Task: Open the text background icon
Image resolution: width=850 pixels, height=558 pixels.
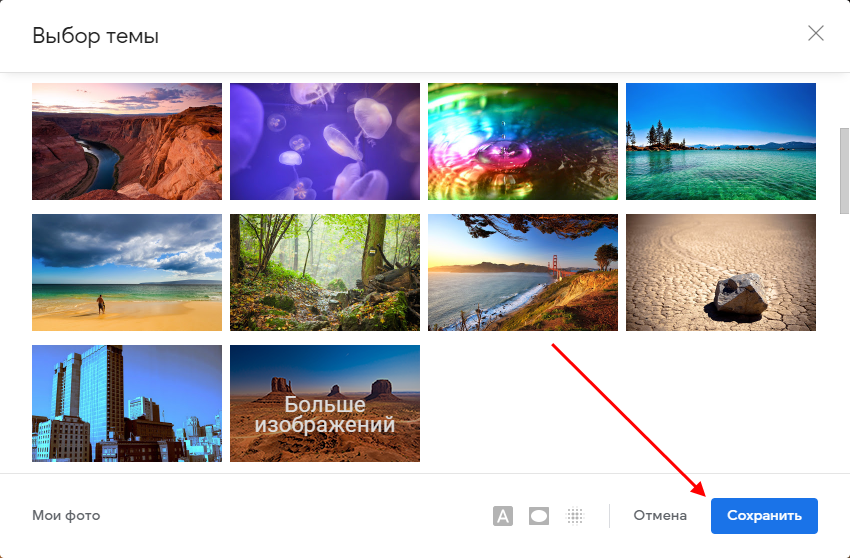Action: (x=503, y=516)
